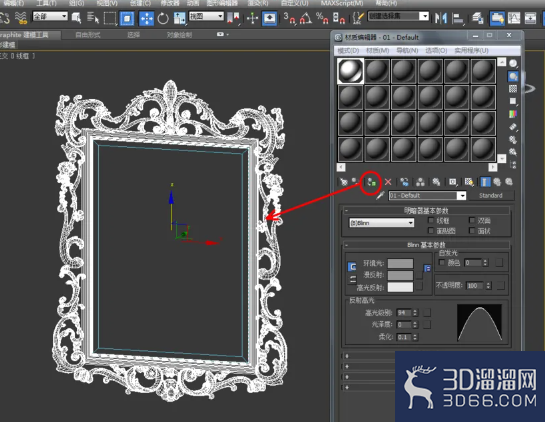
Task: Pick material from object with eyedropper
Action: pyautogui.click(x=380, y=195)
